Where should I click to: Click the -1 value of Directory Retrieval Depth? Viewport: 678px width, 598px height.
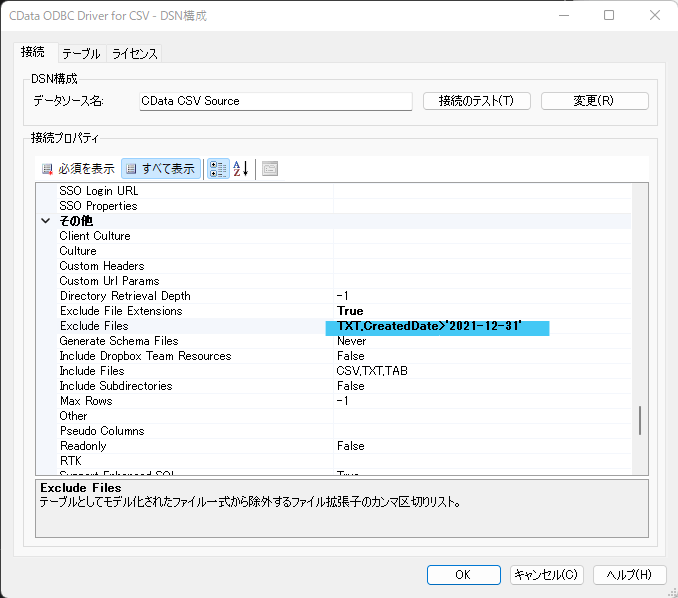coord(342,296)
